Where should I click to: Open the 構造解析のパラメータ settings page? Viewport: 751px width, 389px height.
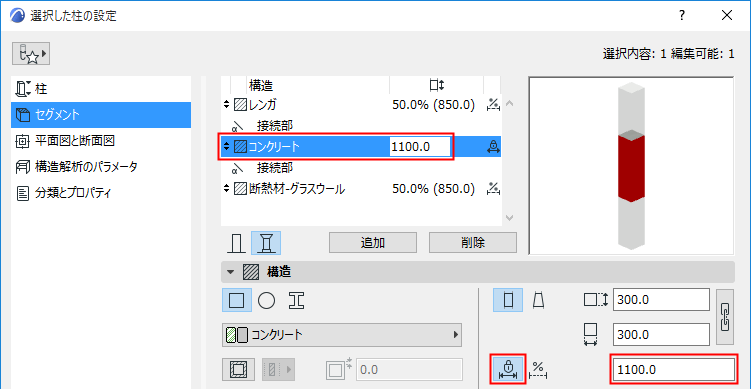click(x=101, y=166)
